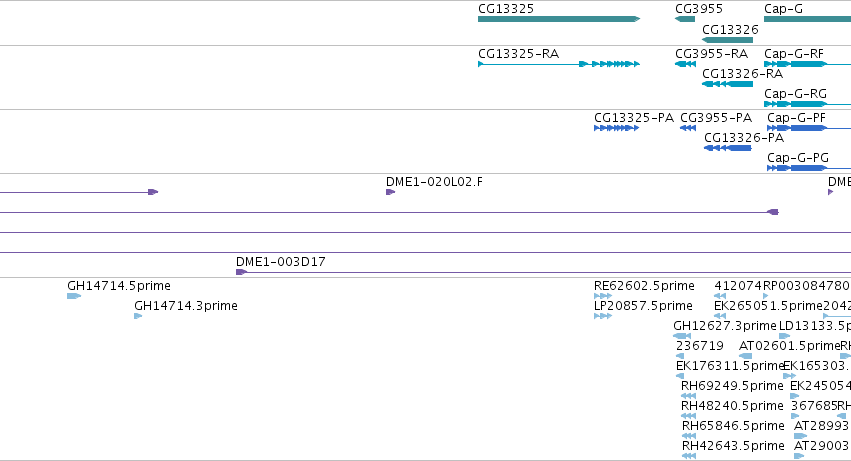Click the RH69249.5prime EST feature
Viewport: 851px width, 461px height.
(688, 396)
